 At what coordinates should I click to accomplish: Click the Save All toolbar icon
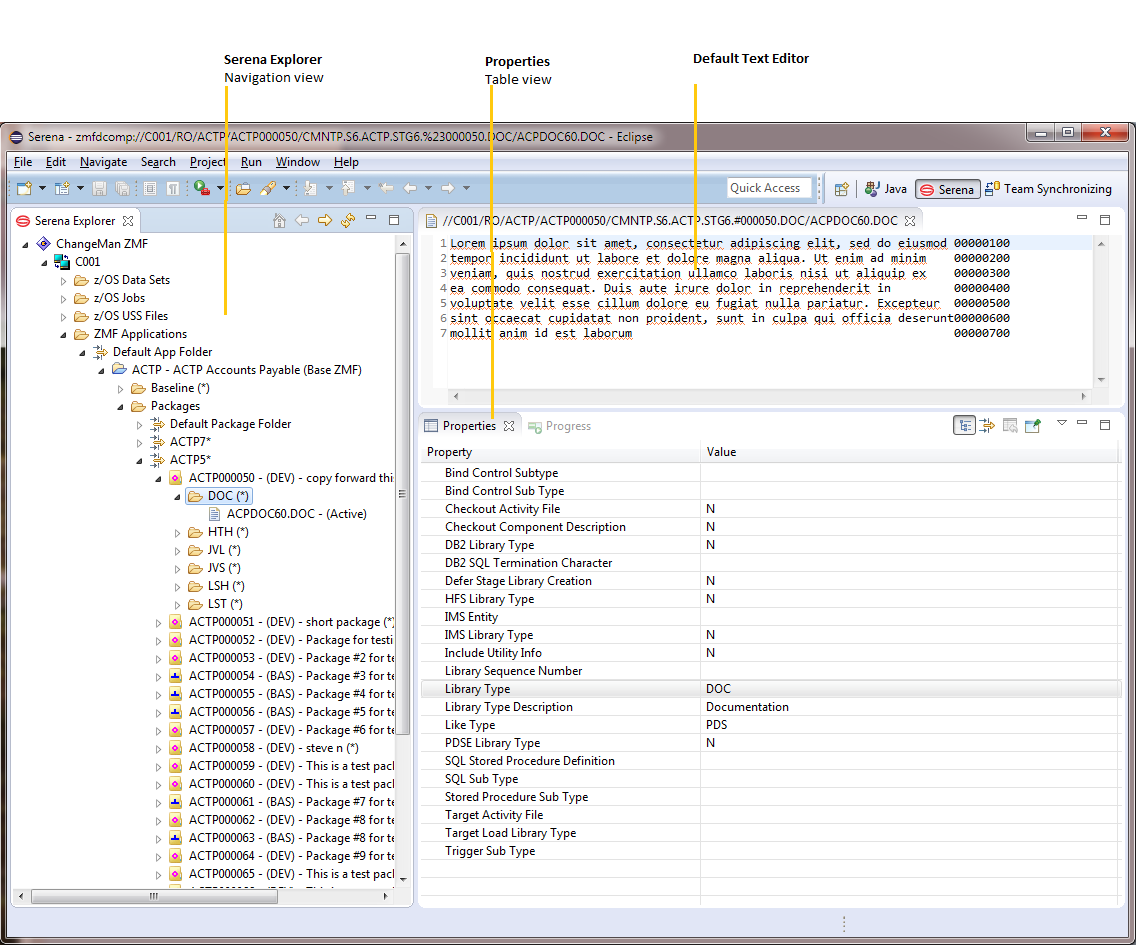click(x=123, y=188)
